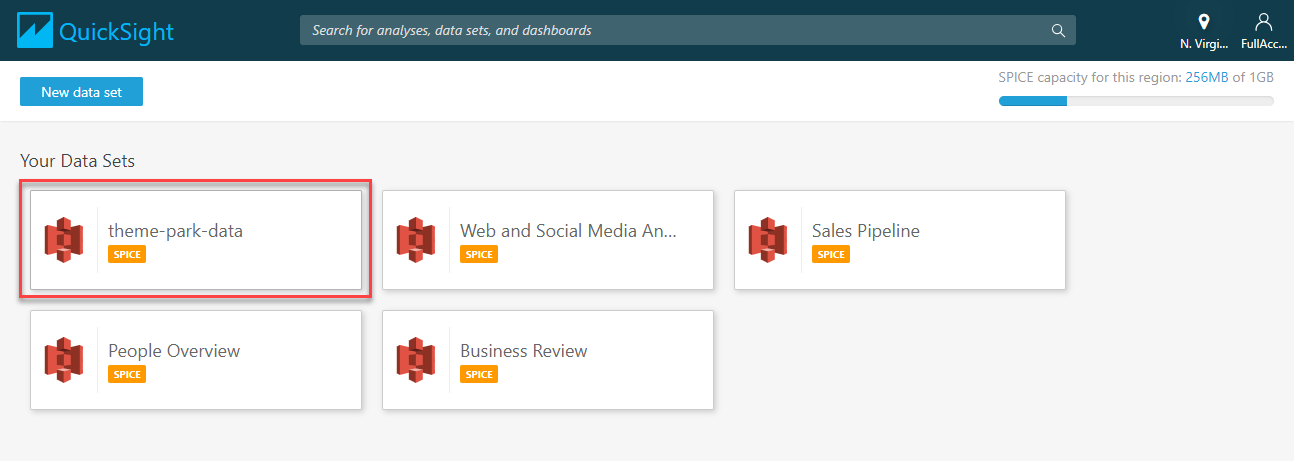Click the People Overview S3 icon
This screenshot has width=1294, height=461.
[63, 360]
